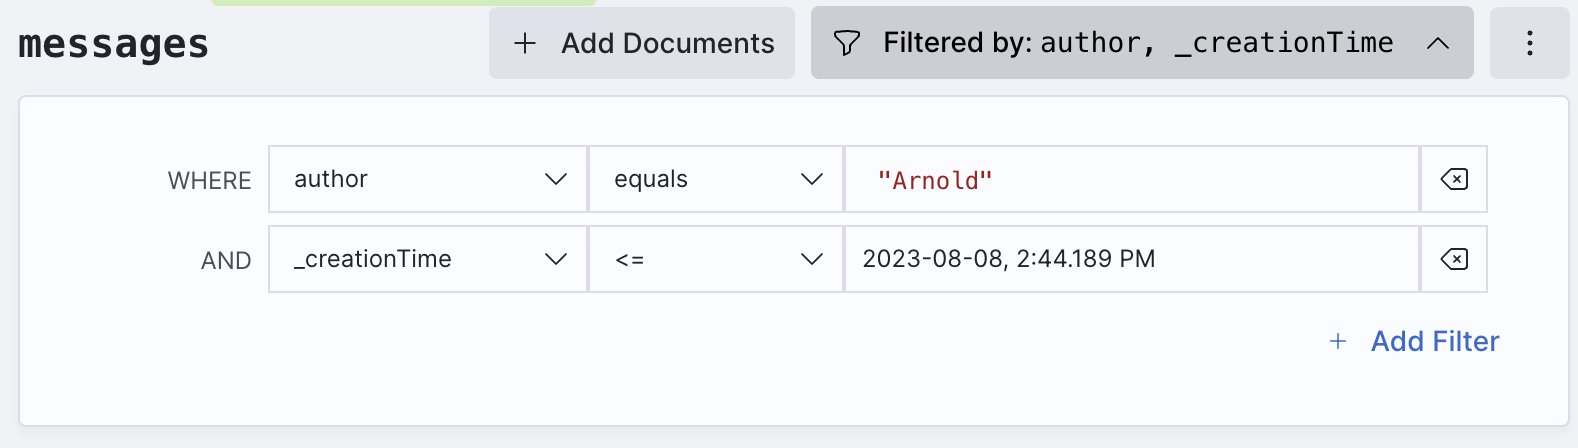Open the three-dot overflow menu
Image resolution: width=1578 pixels, height=448 pixels.
1529,43
